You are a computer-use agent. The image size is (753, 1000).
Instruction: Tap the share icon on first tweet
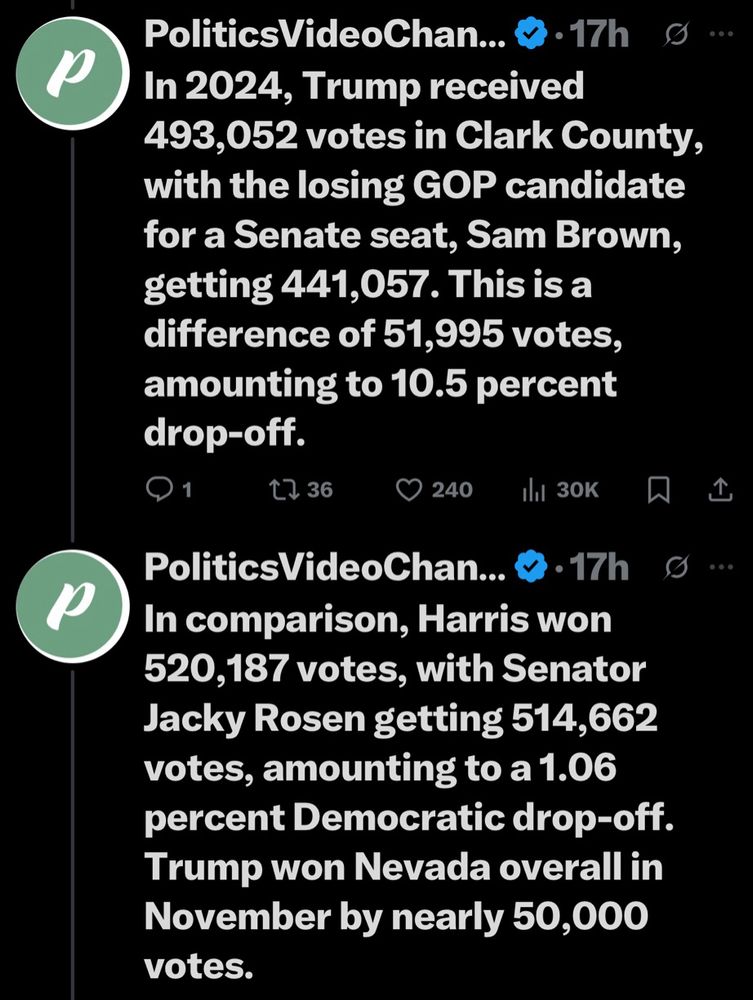point(719,490)
